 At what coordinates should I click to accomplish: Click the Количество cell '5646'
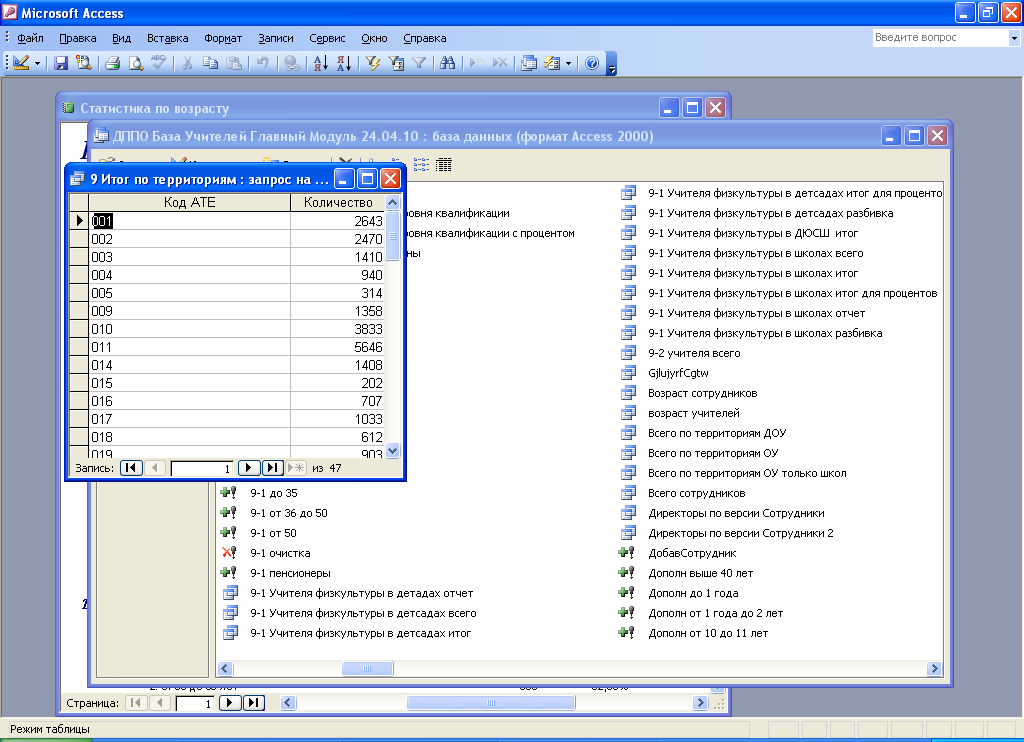point(338,347)
